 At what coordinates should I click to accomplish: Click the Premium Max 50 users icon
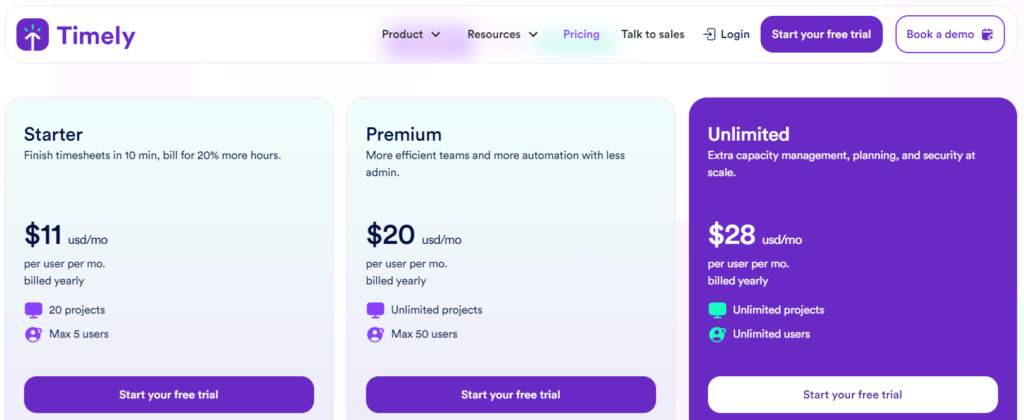[376, 334]
